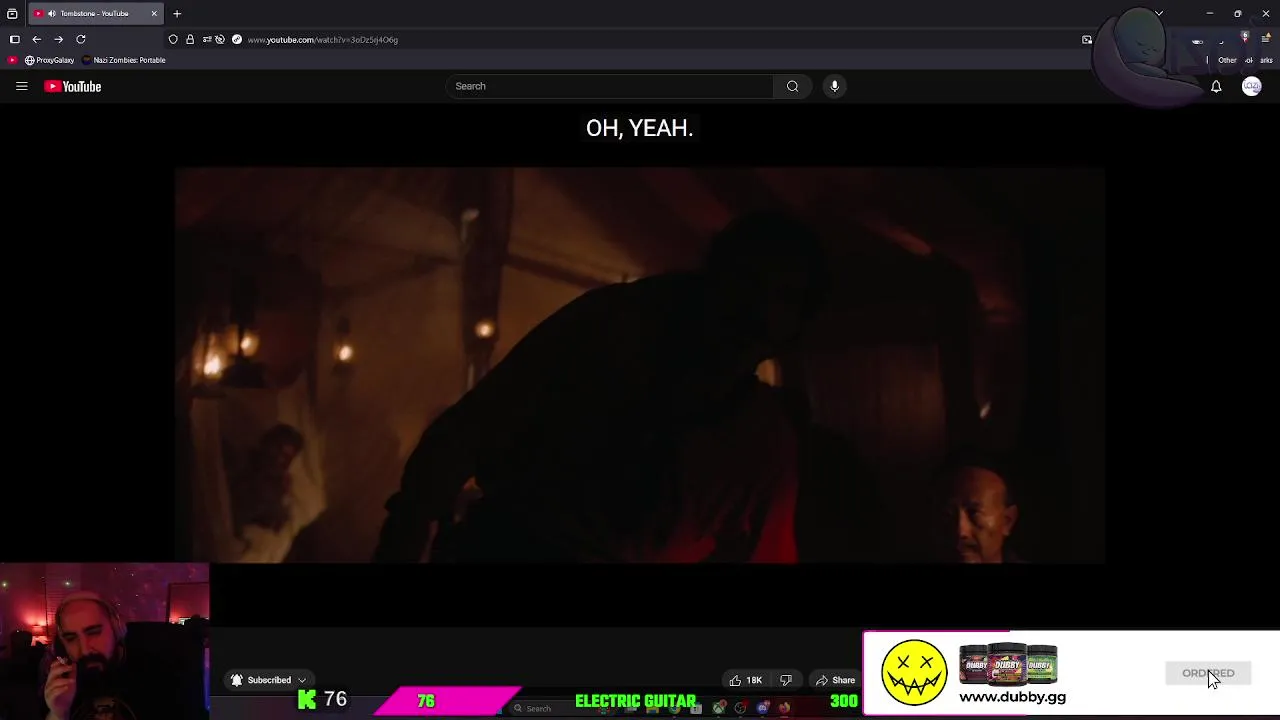Click the ORDERED button in Dubby ad
This screenshot has height=720, width=1280.
[x=1208, y=673]
